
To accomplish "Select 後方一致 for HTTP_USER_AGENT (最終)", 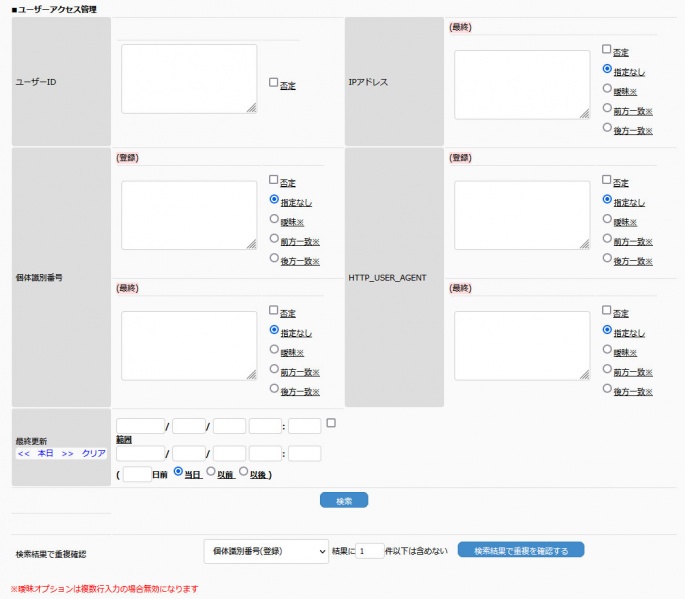I will (x=607, y=389).
